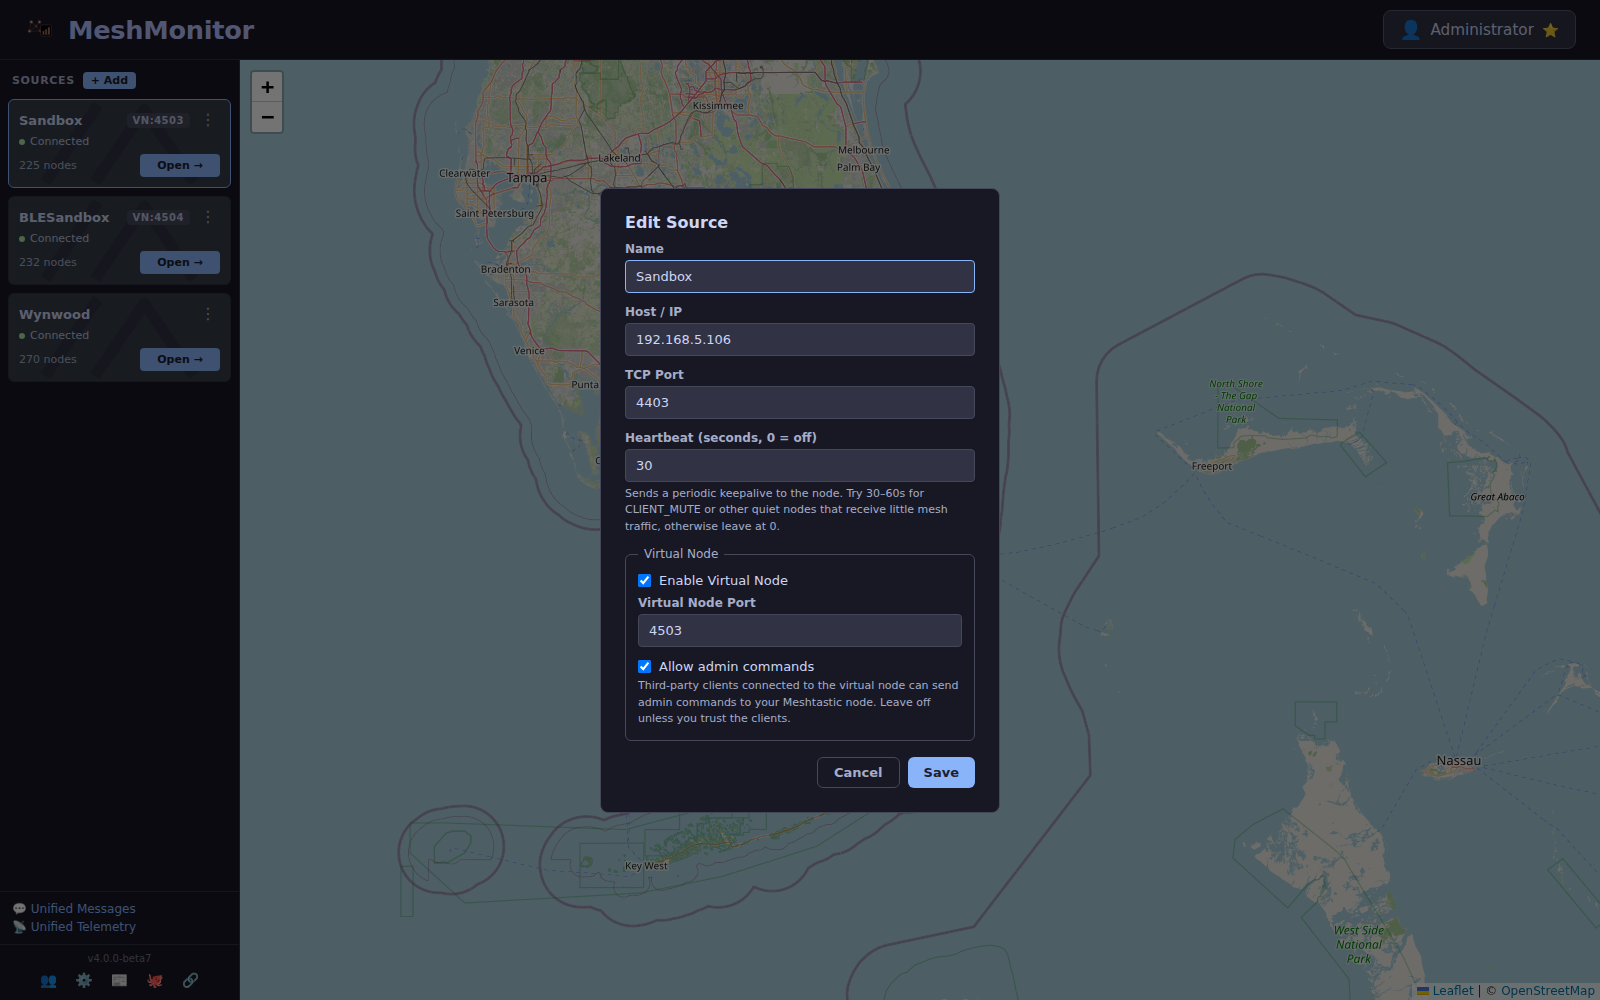Click the chain link icon in footer
The width and height of the screenshot is (1600, 1000).
(x=190, y=981)
